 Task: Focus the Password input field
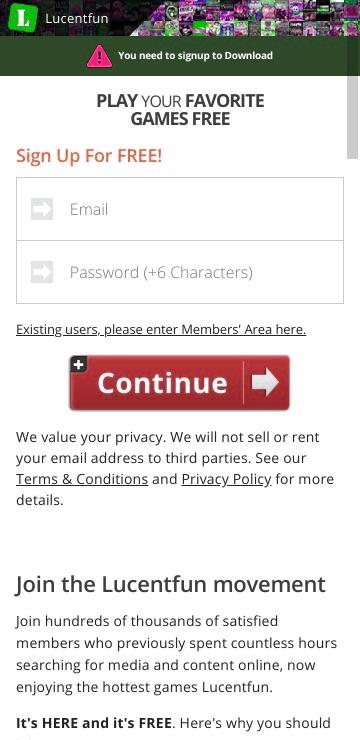(x=180, y=272)
